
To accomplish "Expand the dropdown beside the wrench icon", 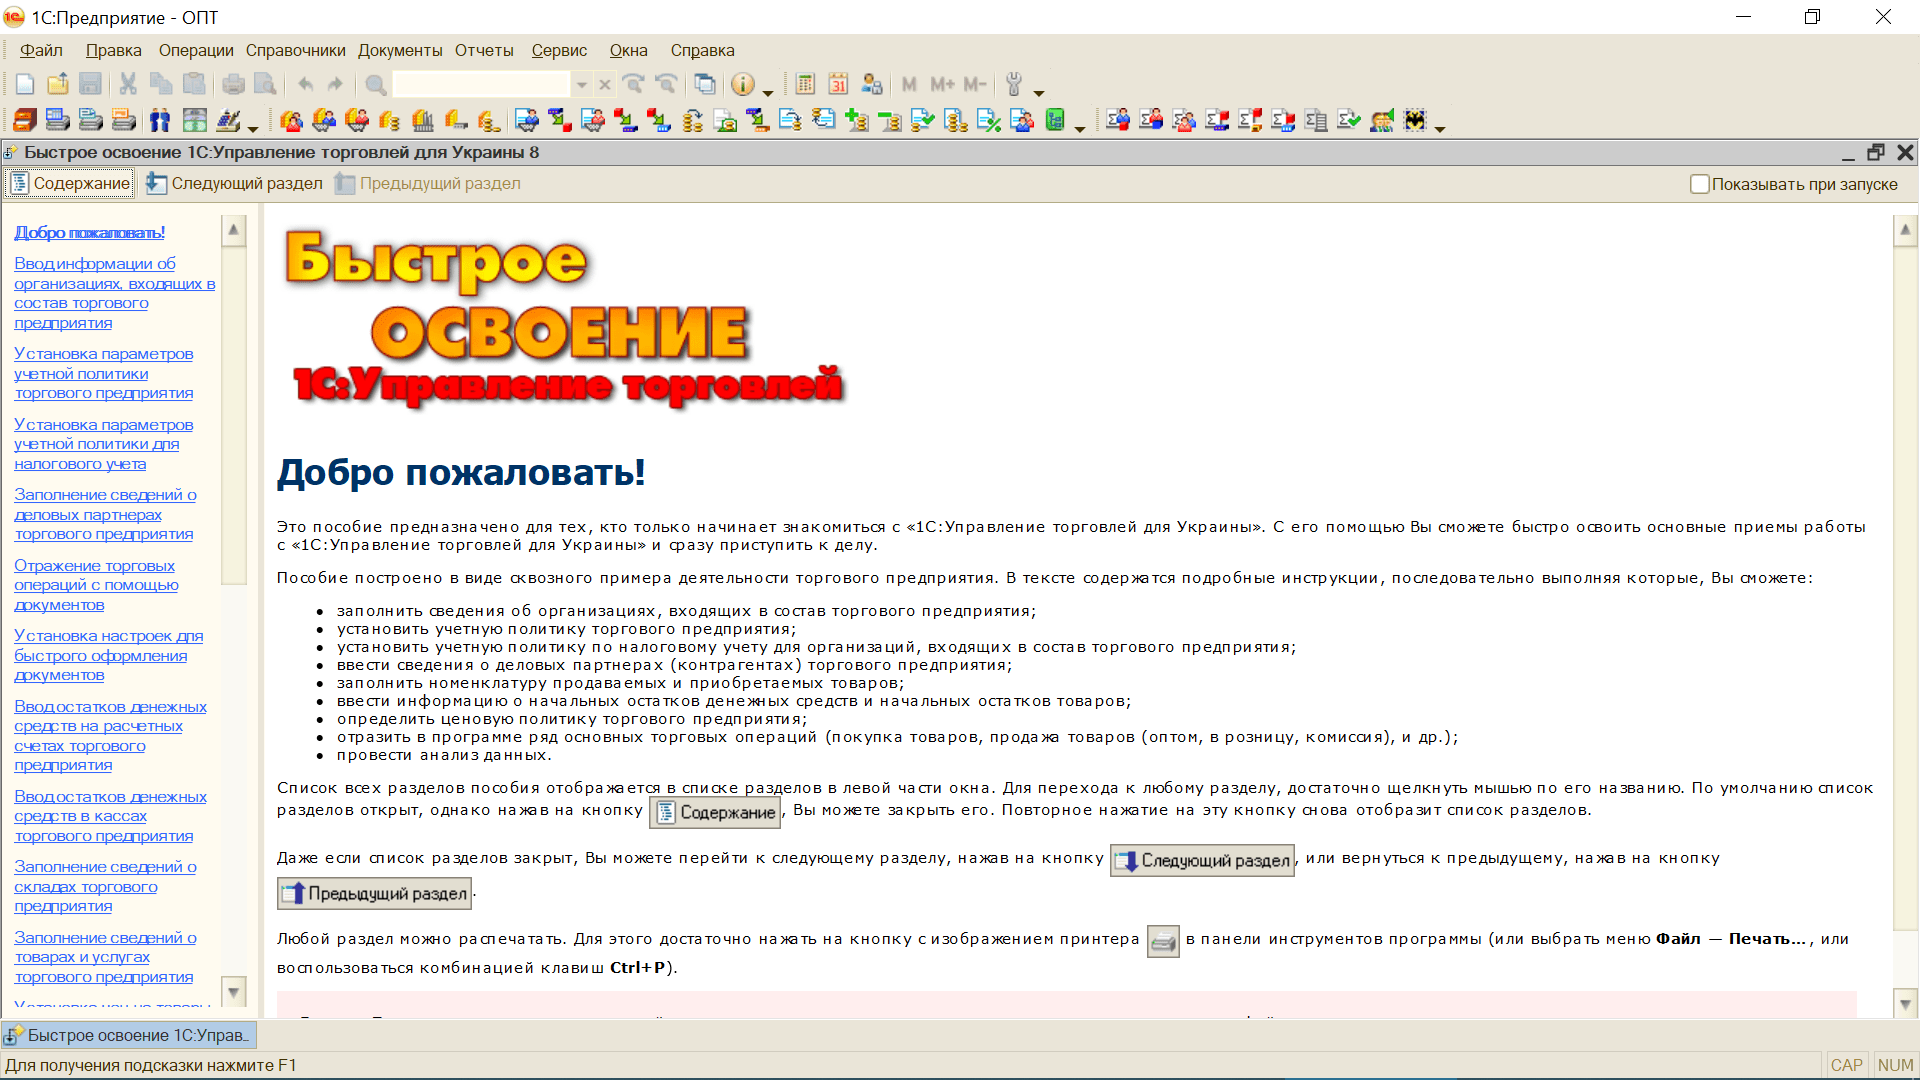I will pos(1039,91).
